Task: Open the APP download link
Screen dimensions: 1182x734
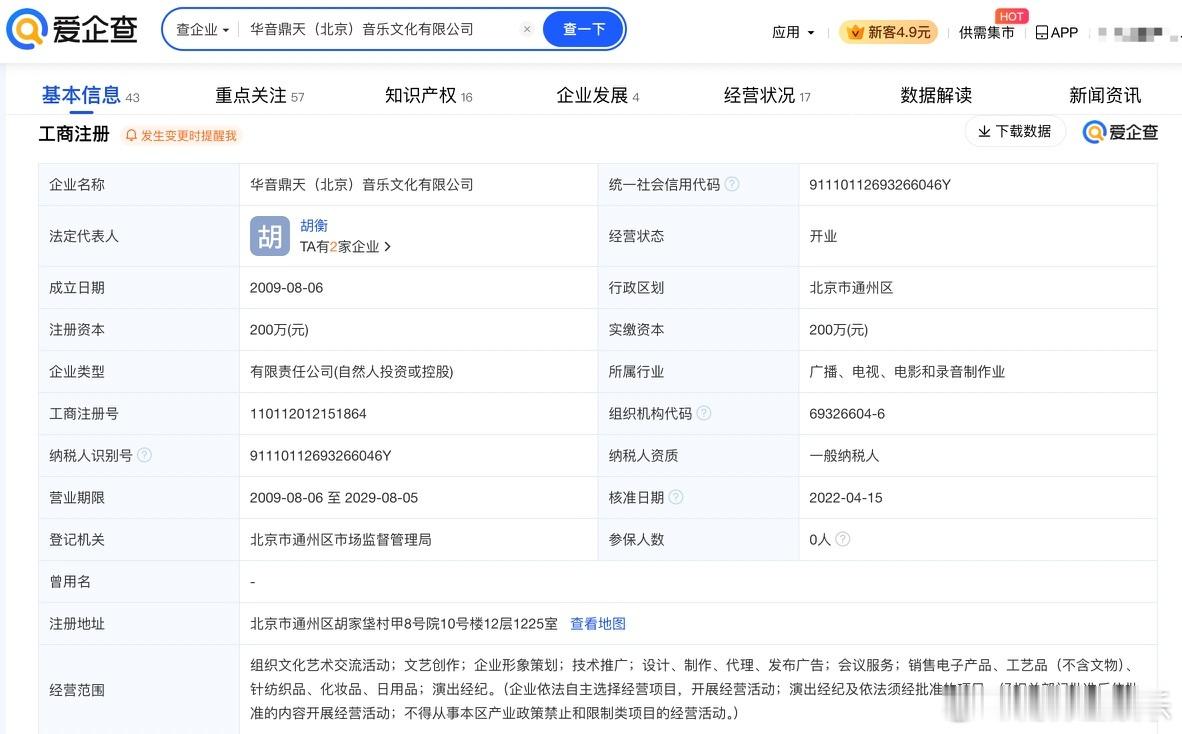Action: tap(1056, 32)
